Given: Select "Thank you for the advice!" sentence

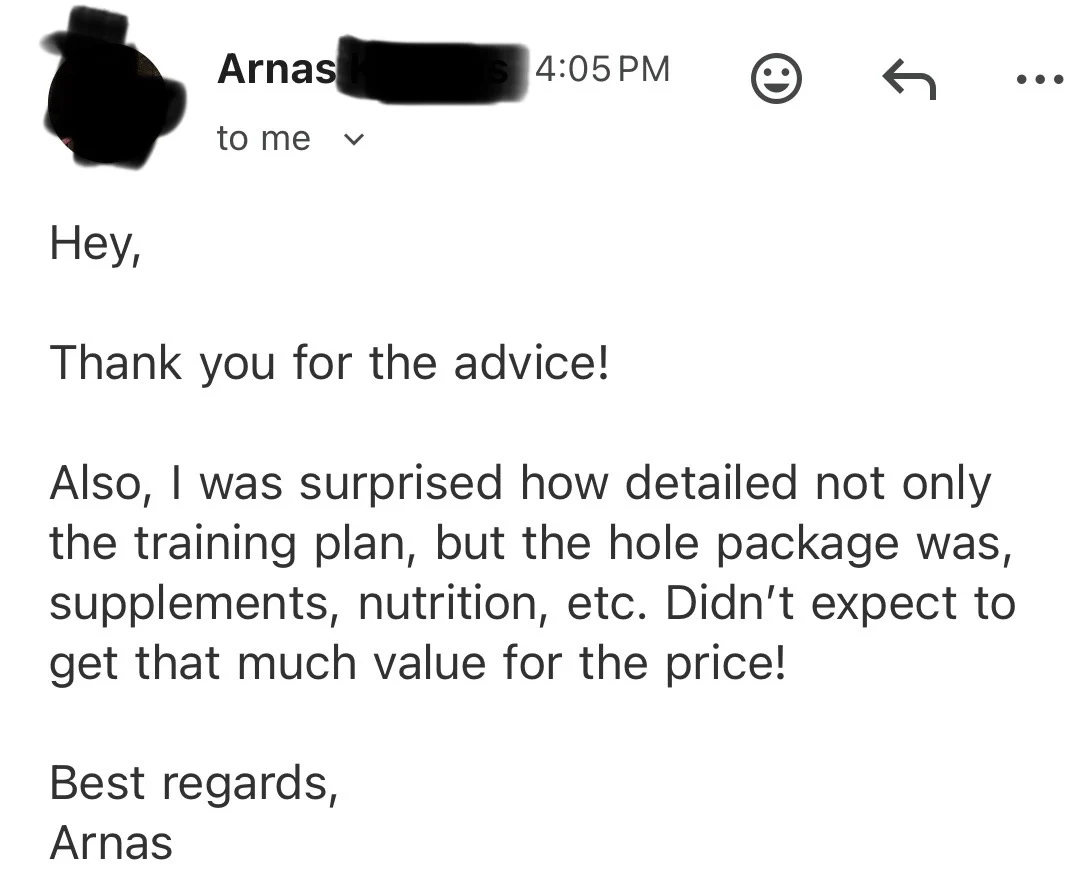Looking at the screenshot, I should click(x=330, y=363).
